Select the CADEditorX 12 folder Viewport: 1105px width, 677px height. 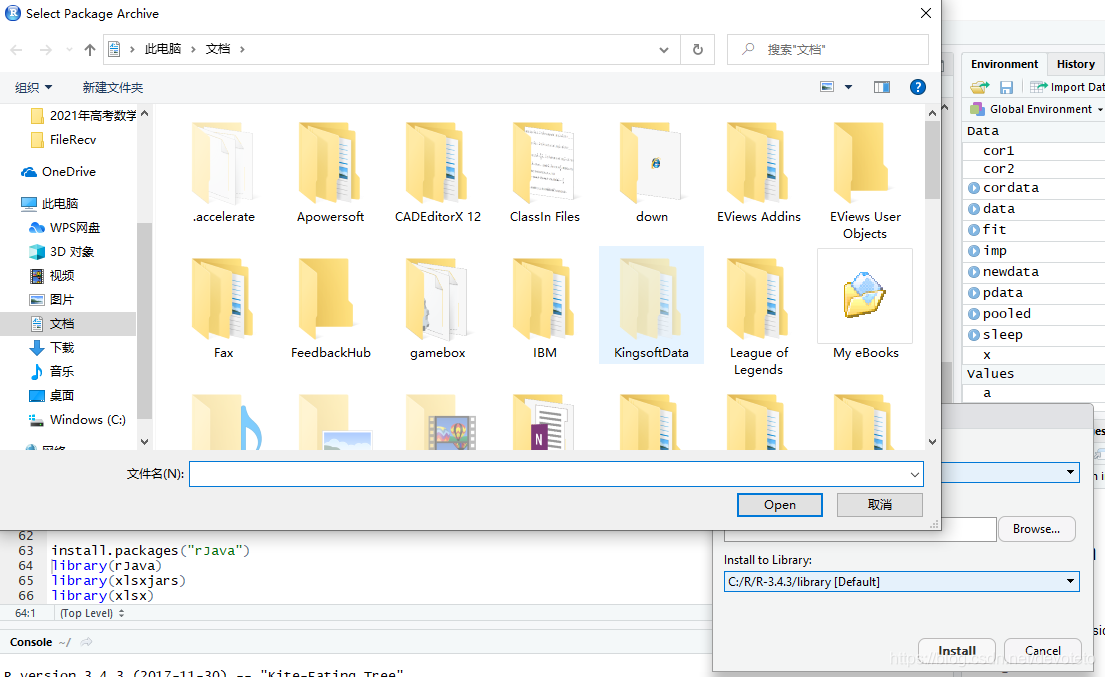438,173
